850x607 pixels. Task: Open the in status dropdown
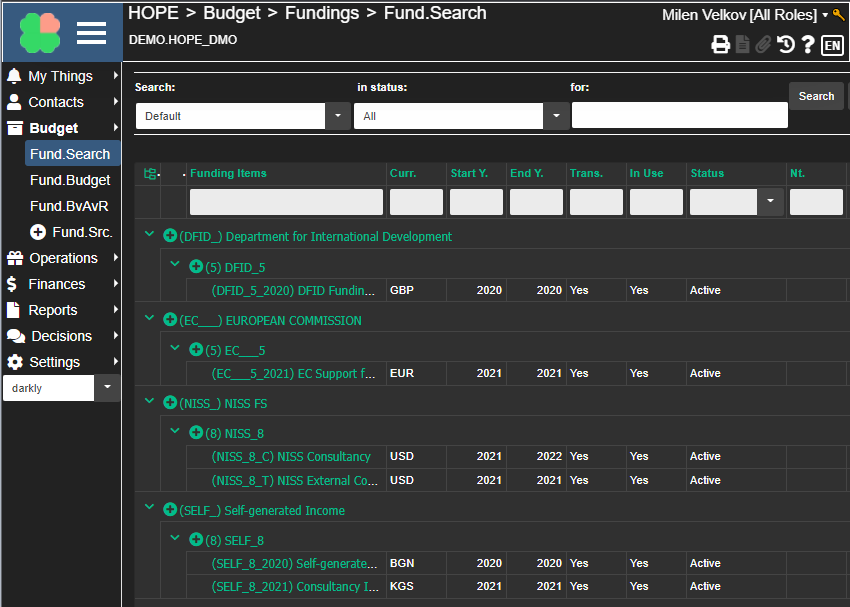556,115
